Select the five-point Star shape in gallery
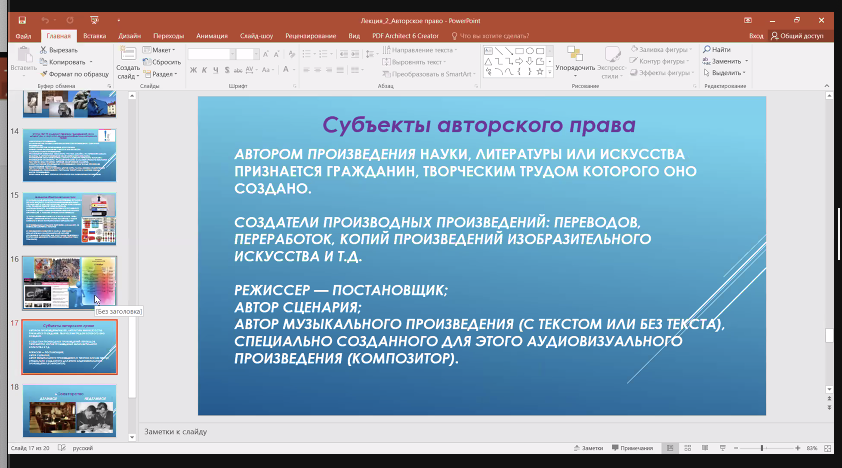The height and width of the screenshot is (468, 842). 540,71
